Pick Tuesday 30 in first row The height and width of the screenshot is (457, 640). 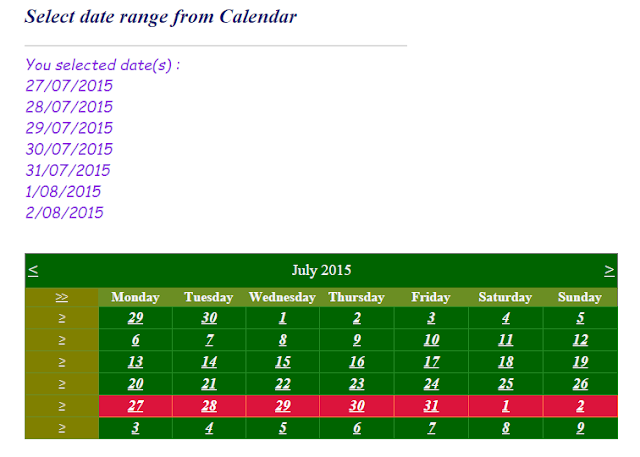[x=209, y=318]
